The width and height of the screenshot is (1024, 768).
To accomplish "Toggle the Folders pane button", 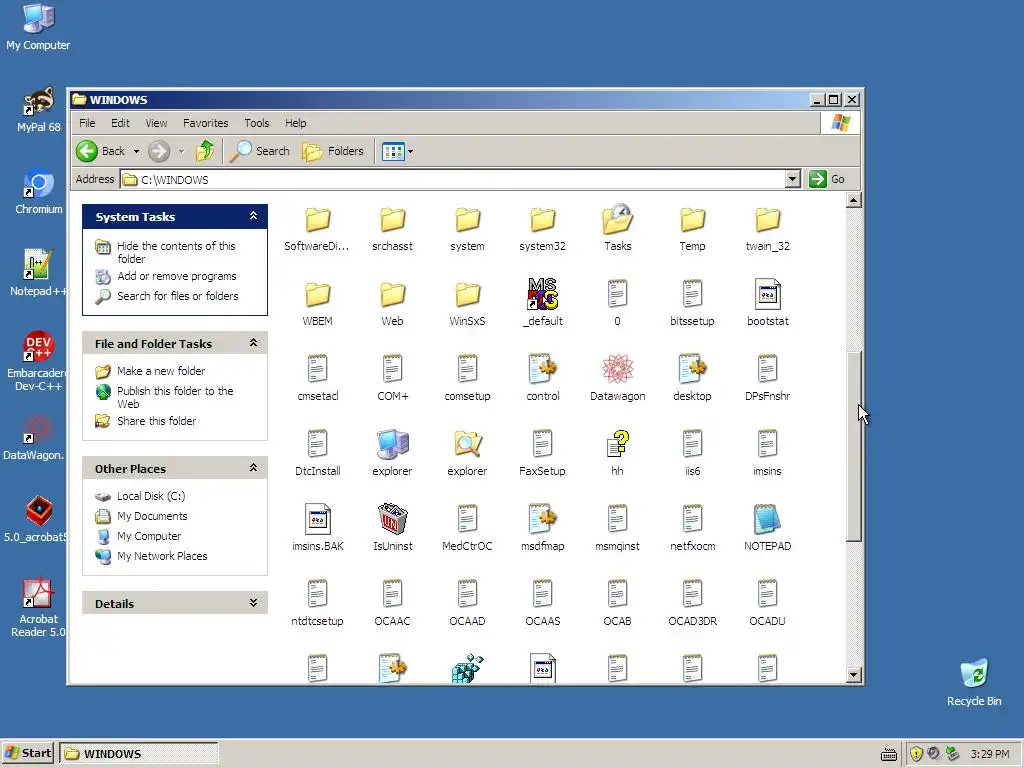I will point(332,151).
